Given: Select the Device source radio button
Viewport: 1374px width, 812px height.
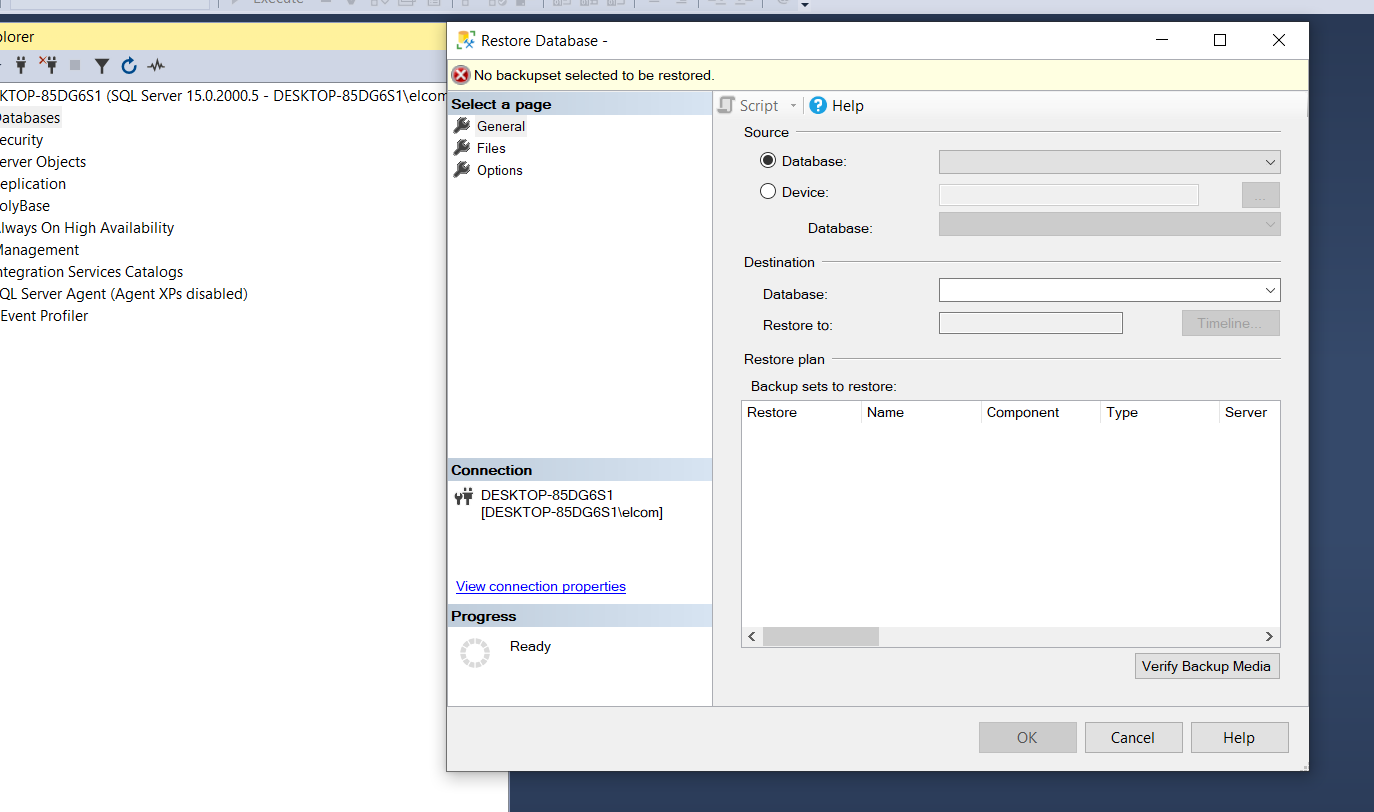Looking at the screenshot, I should [x=768, y=192].
